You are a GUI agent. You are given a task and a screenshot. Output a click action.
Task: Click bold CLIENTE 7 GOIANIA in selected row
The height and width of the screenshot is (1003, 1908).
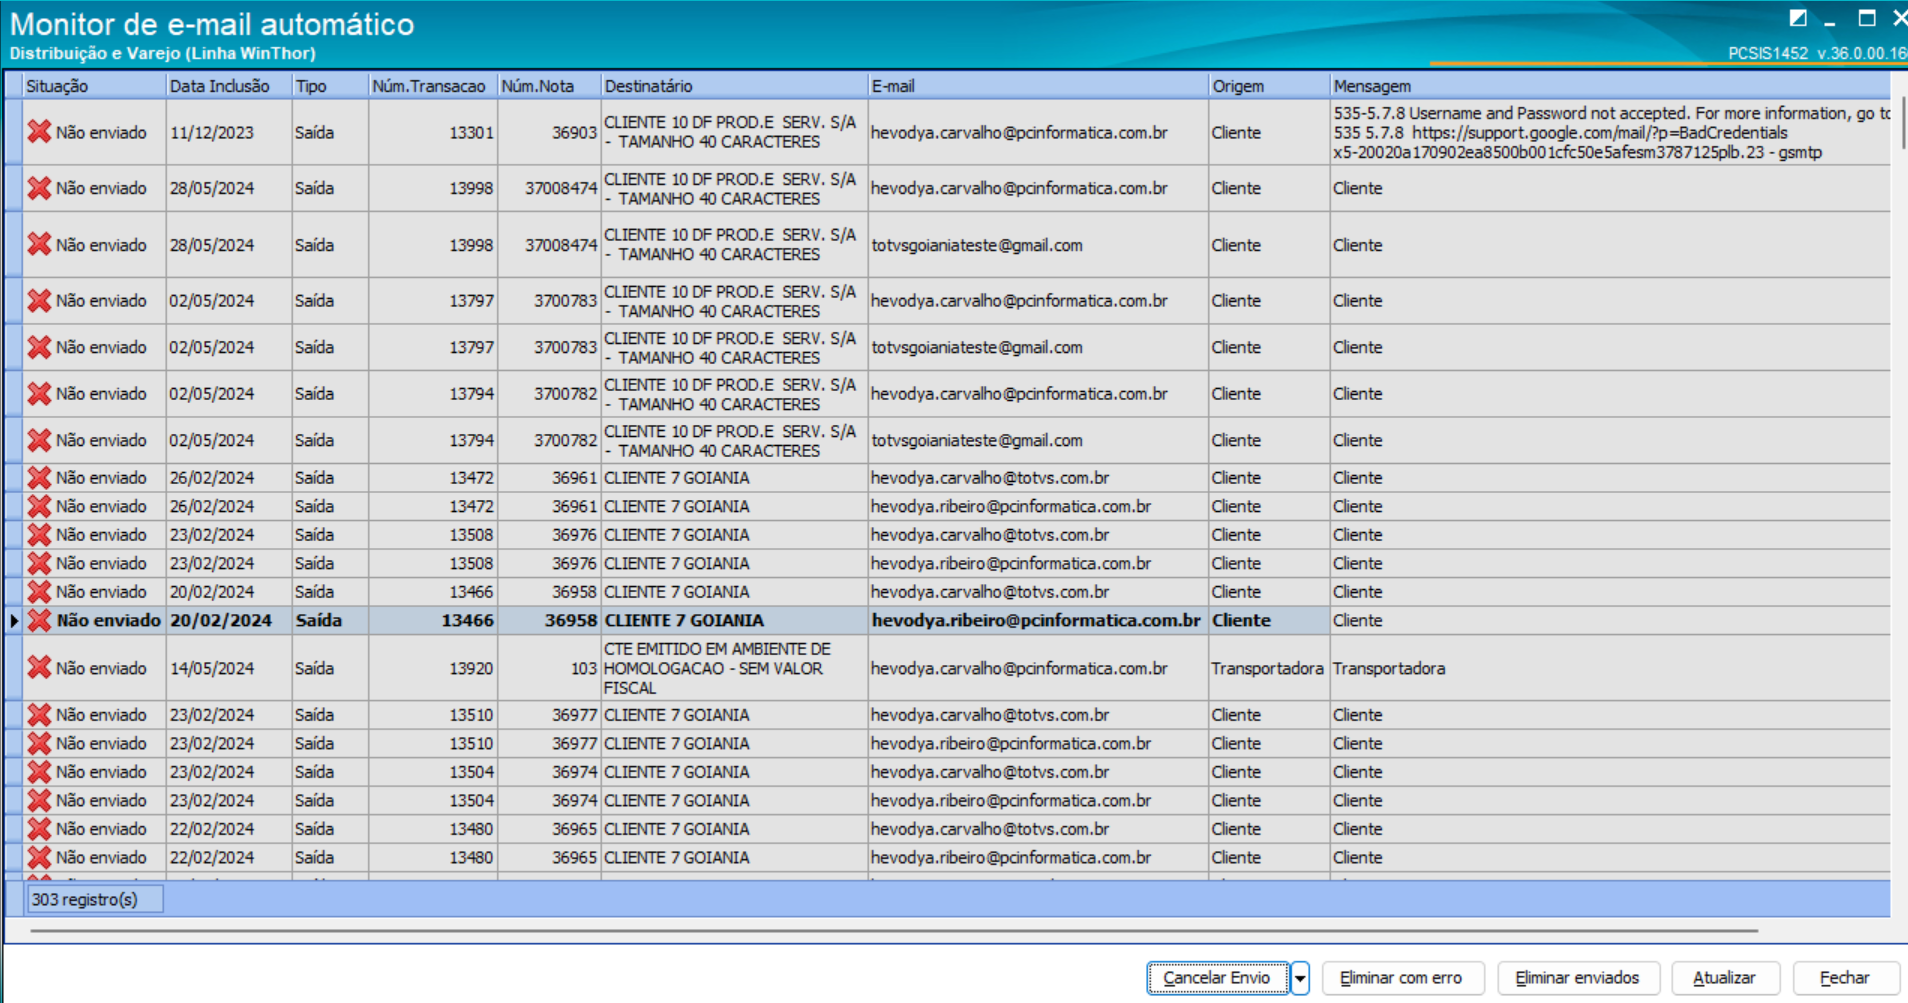tap(684, 620)
